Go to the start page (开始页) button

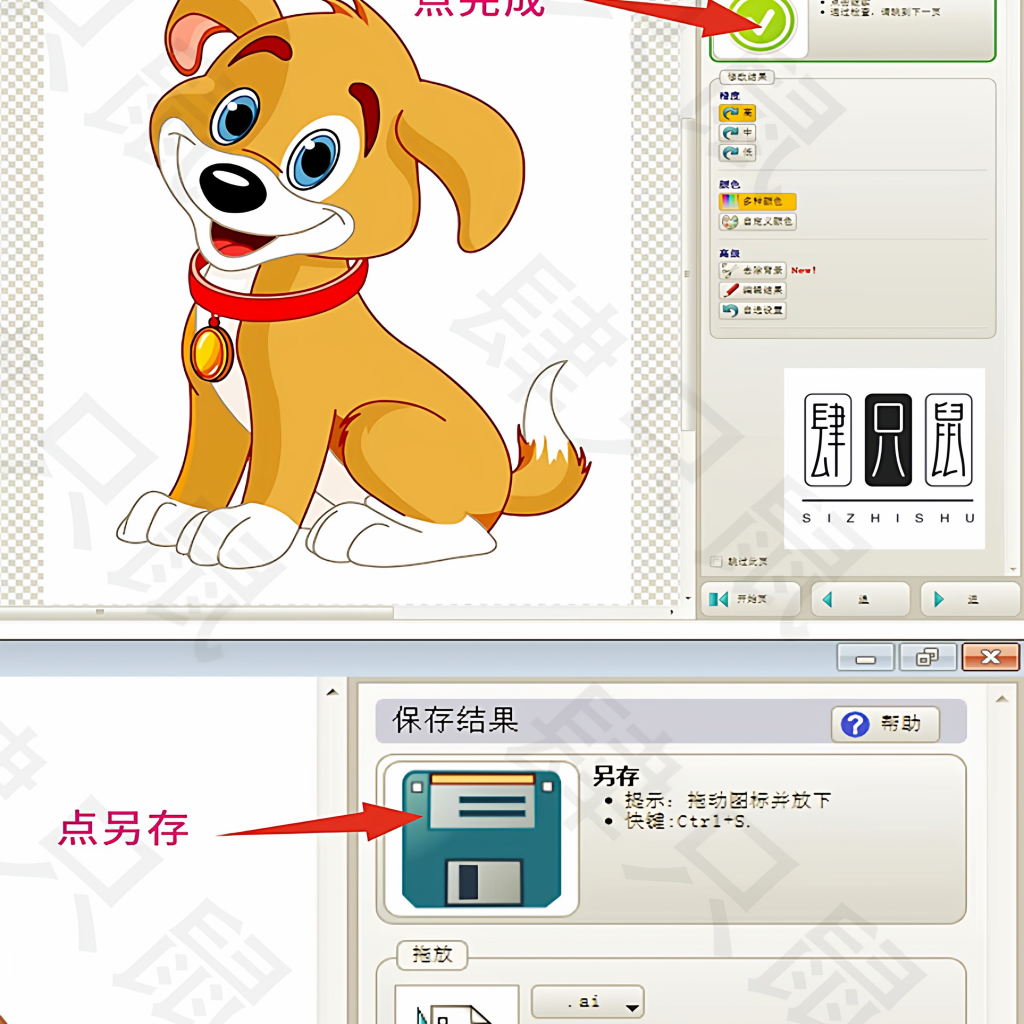tap(750, 599)
